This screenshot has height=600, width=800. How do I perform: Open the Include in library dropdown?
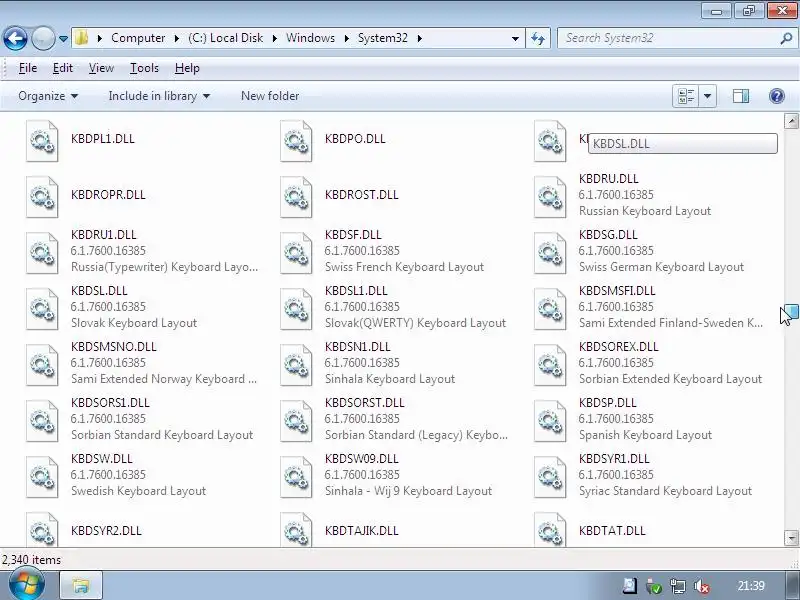[x=159, y=96]
